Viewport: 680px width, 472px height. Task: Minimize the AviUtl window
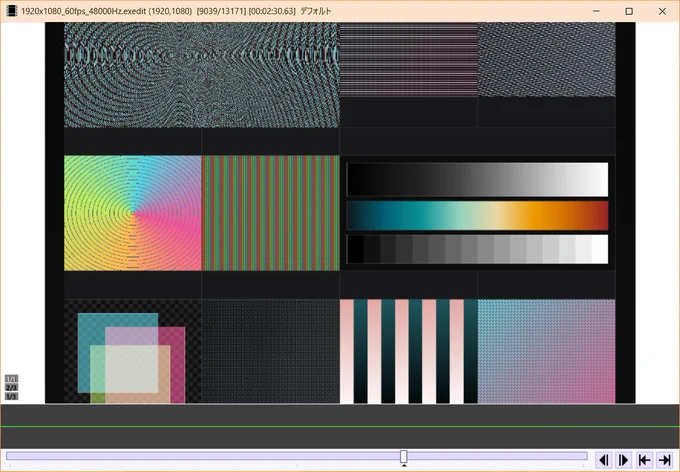pos(596,11)
